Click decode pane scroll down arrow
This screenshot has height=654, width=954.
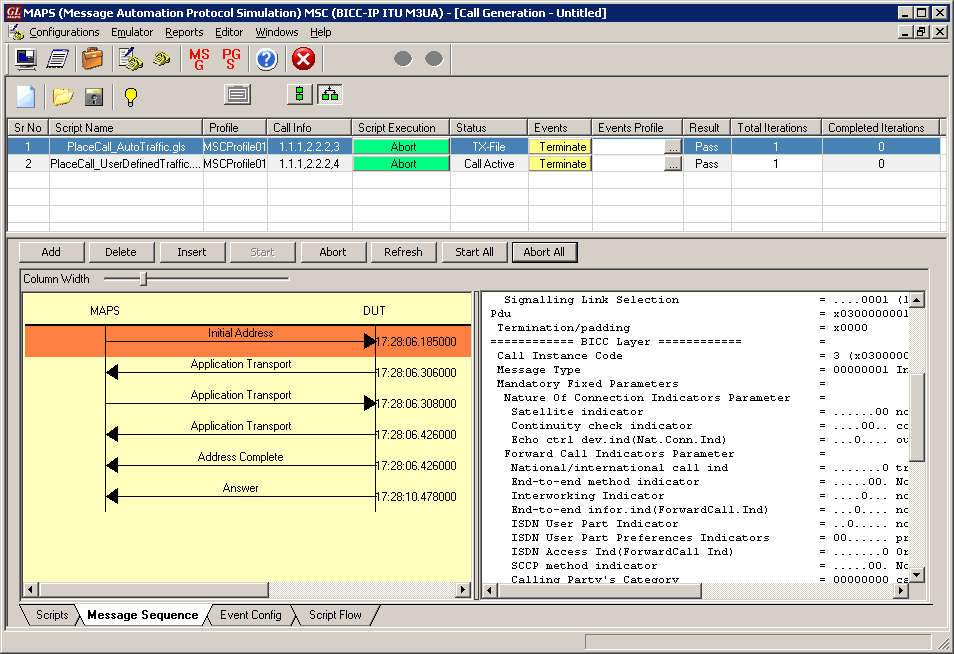[917, 575]
